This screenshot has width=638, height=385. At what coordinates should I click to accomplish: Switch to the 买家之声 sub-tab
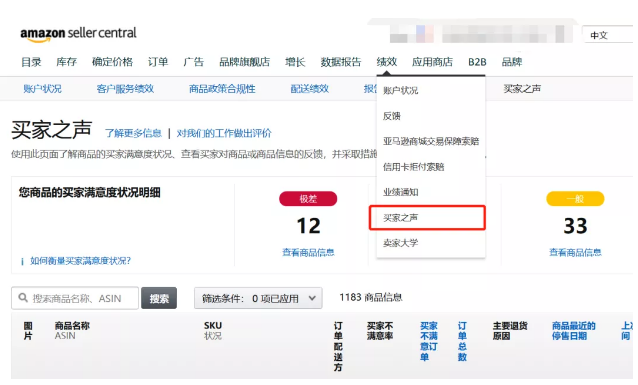coord(522,89)
